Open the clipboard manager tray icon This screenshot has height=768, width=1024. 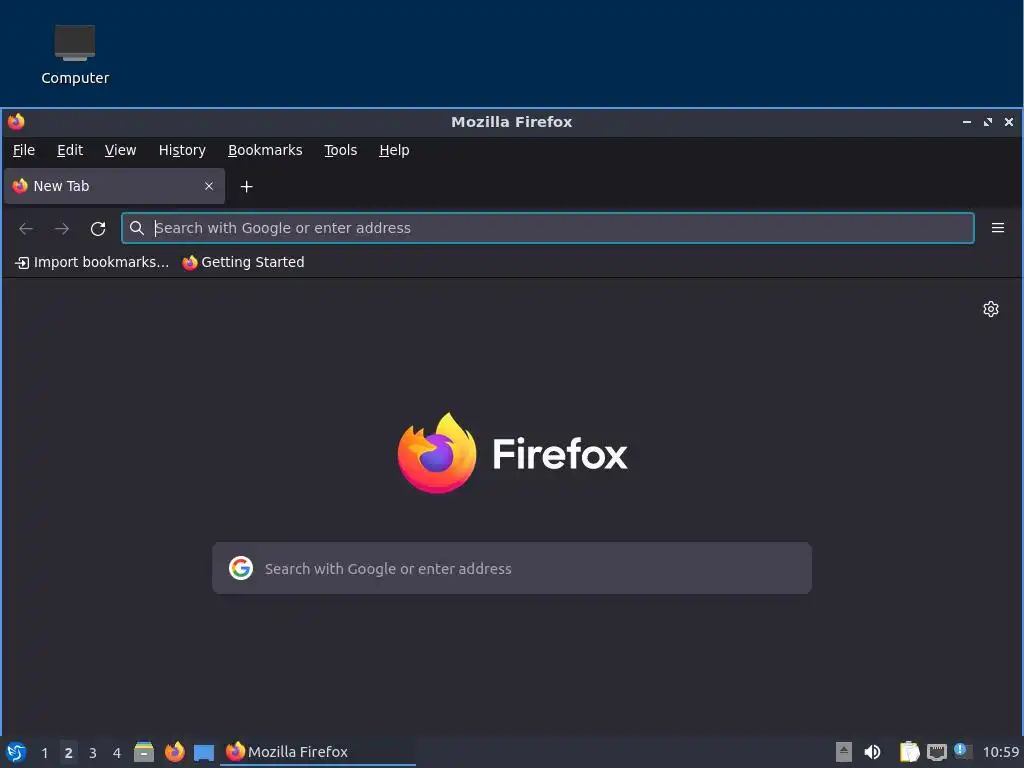(x=909, y=752)
